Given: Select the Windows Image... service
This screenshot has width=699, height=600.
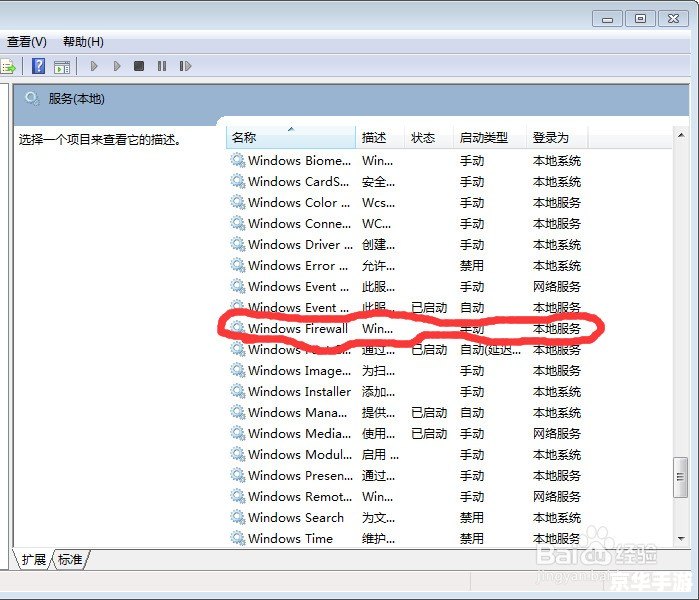Looking at the screenshot, I should pos(406,370).
